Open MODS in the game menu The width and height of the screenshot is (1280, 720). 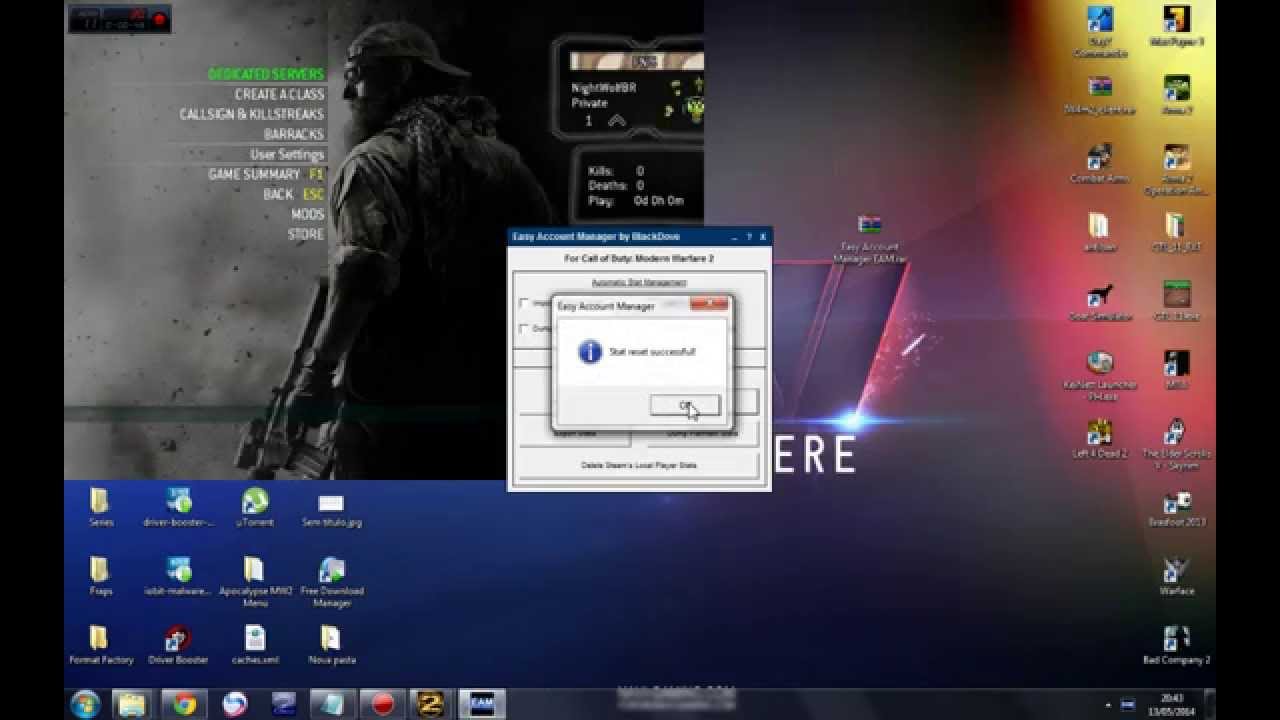pos(308,214)
